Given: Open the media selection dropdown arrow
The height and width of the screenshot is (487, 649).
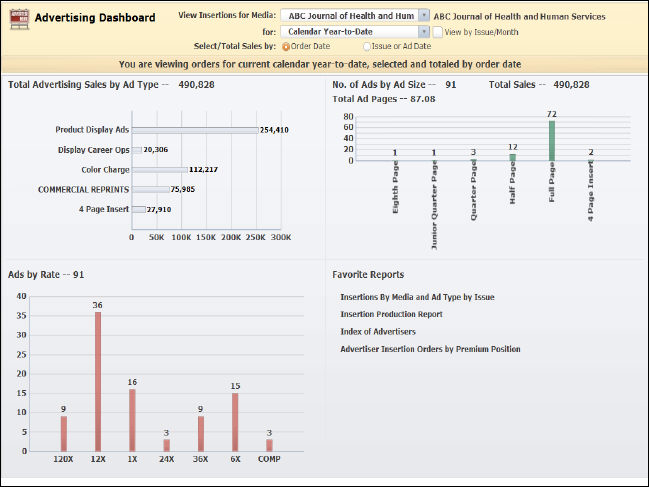Looking at the screenshot, I should (x=425, y=16).
